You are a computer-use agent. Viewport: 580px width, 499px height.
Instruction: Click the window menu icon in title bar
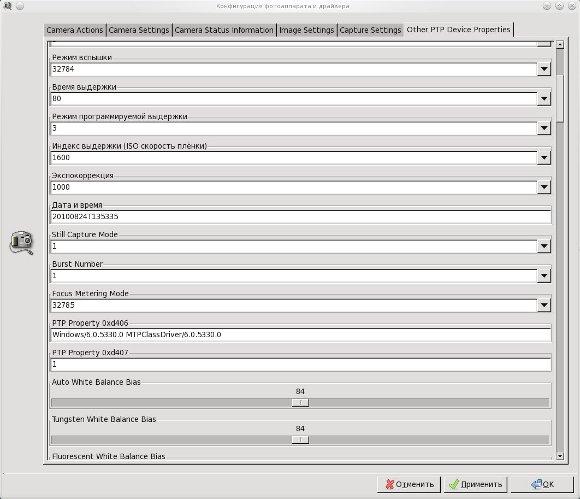point(7,6)
